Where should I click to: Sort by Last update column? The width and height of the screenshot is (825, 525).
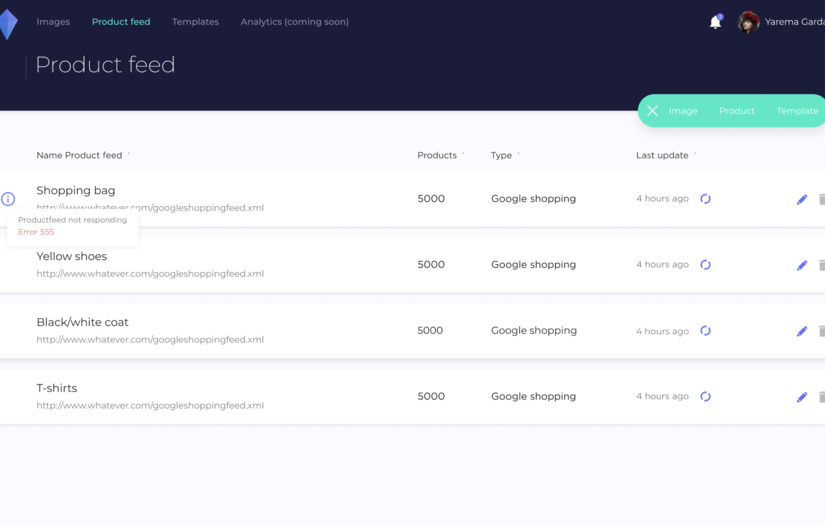(x=662, y=155)
